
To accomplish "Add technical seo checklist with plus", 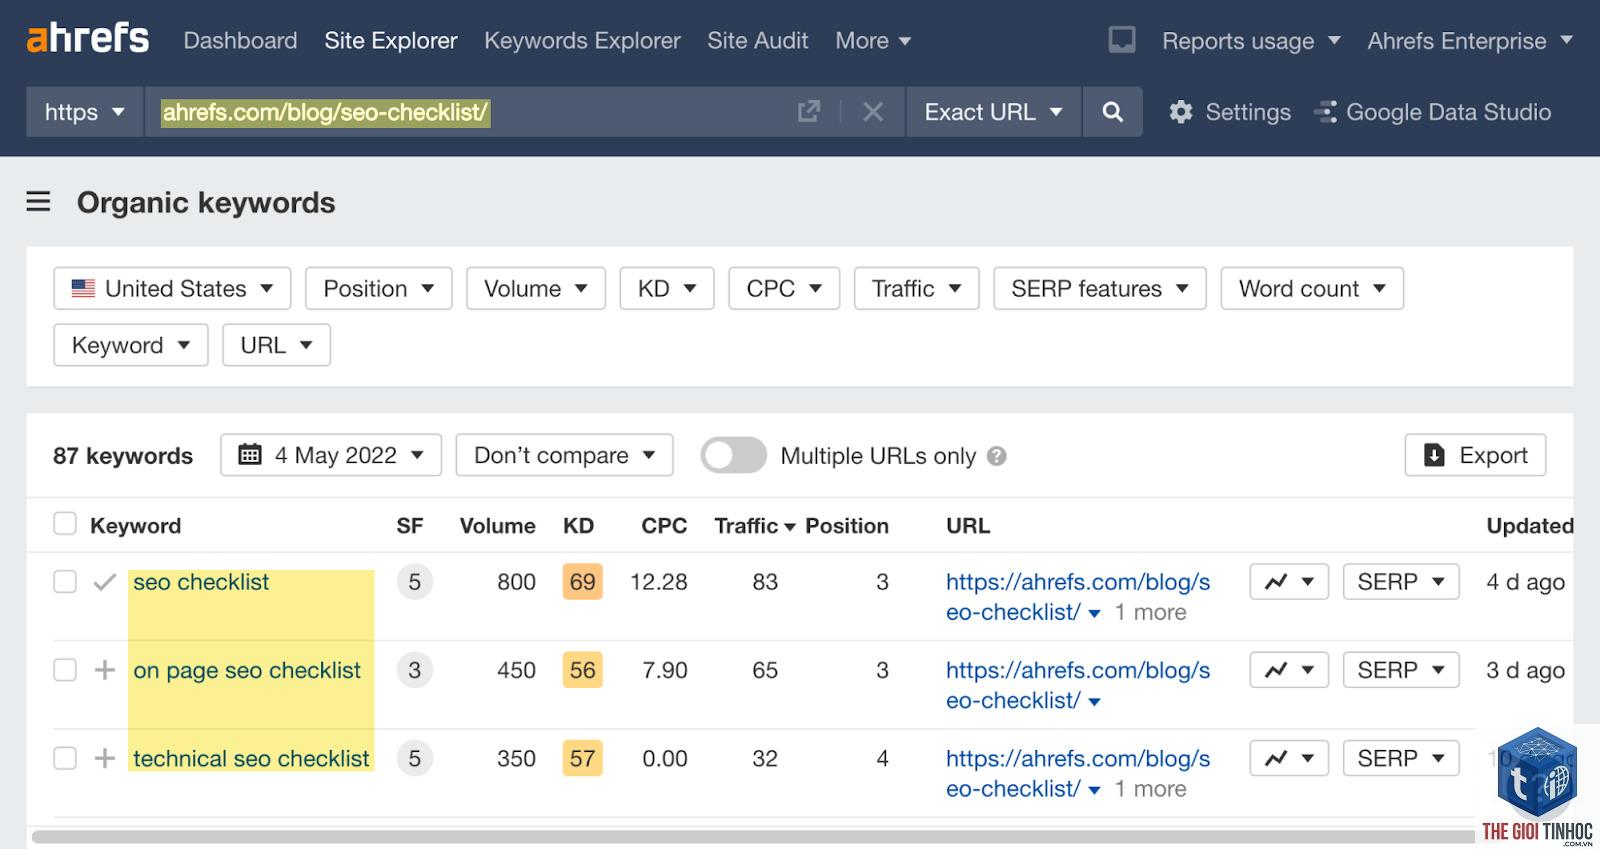I will pyautogui.click(x=104, y=758).
